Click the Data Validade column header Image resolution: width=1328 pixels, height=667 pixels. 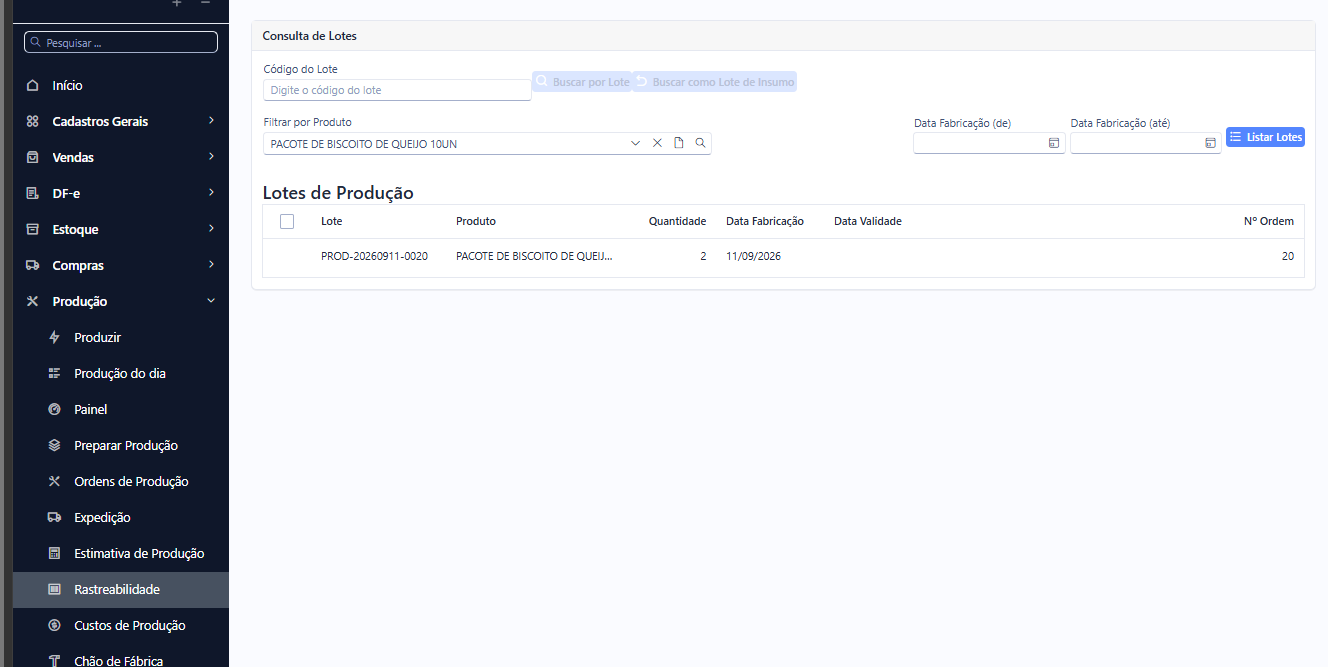coord(868,222)
